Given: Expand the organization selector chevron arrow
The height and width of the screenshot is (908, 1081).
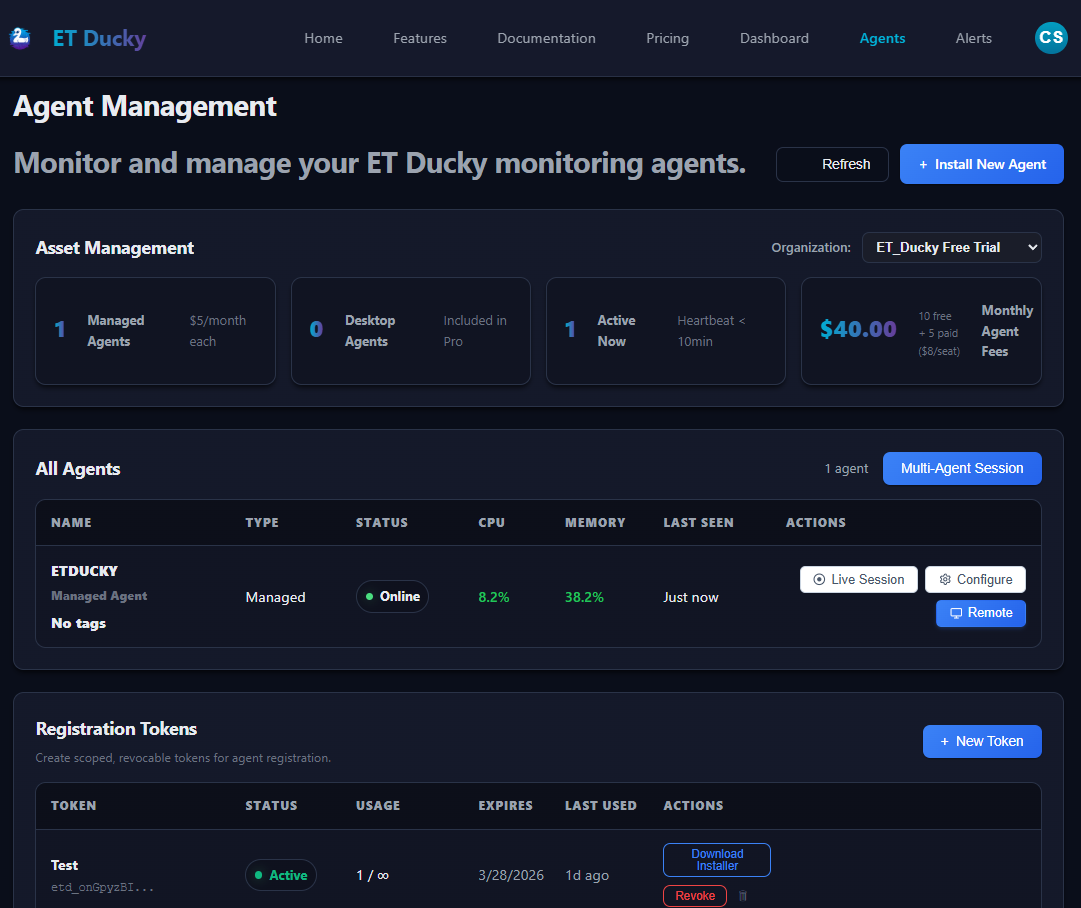Looking at the screenshot, I should (1030, 247).
